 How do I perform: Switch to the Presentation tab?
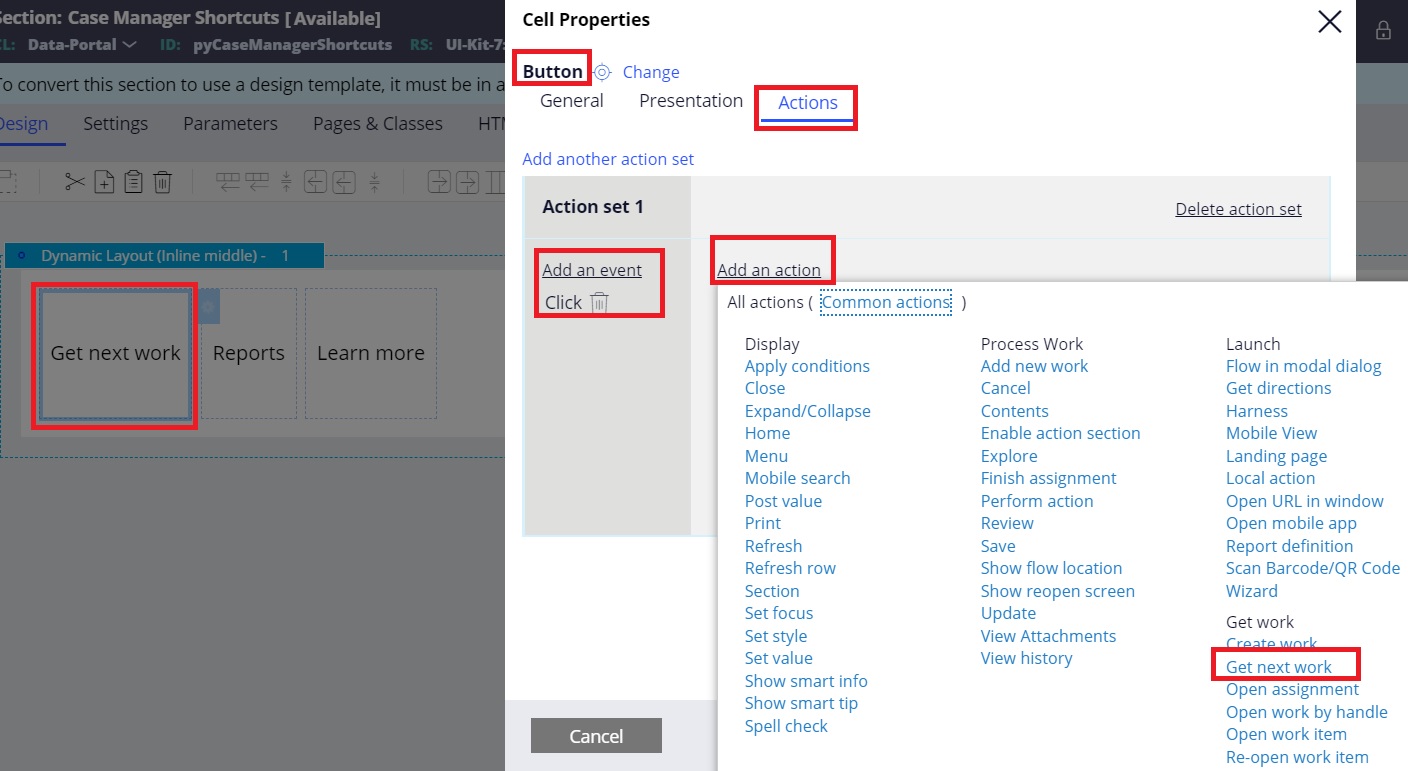(x=690, y=100)
